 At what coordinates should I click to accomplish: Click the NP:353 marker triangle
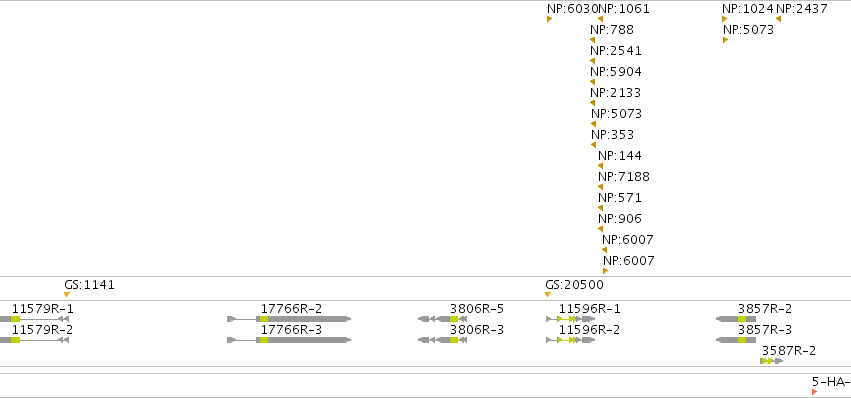pos(593,145)
